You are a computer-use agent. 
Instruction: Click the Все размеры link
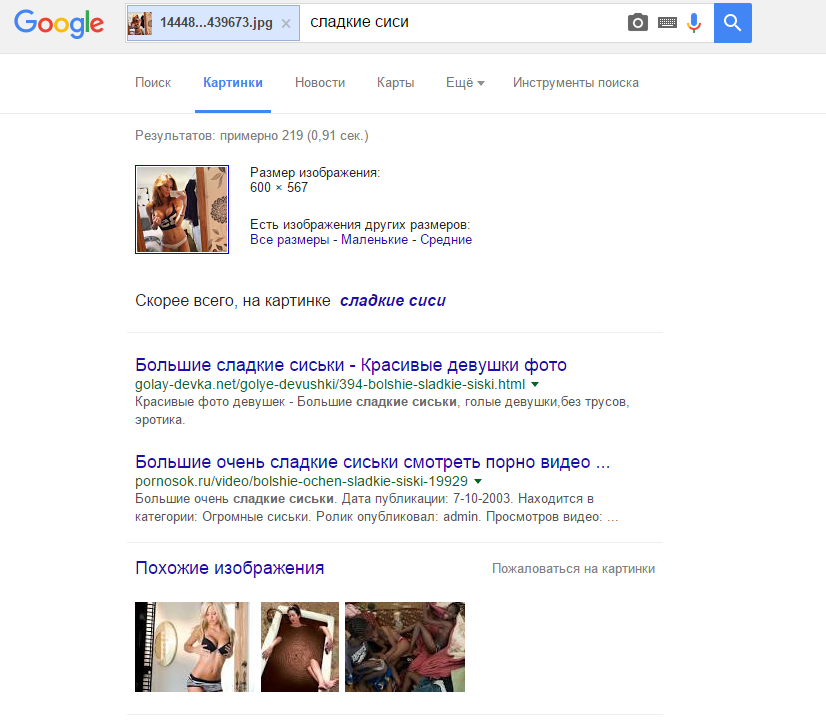pos(289,240)
